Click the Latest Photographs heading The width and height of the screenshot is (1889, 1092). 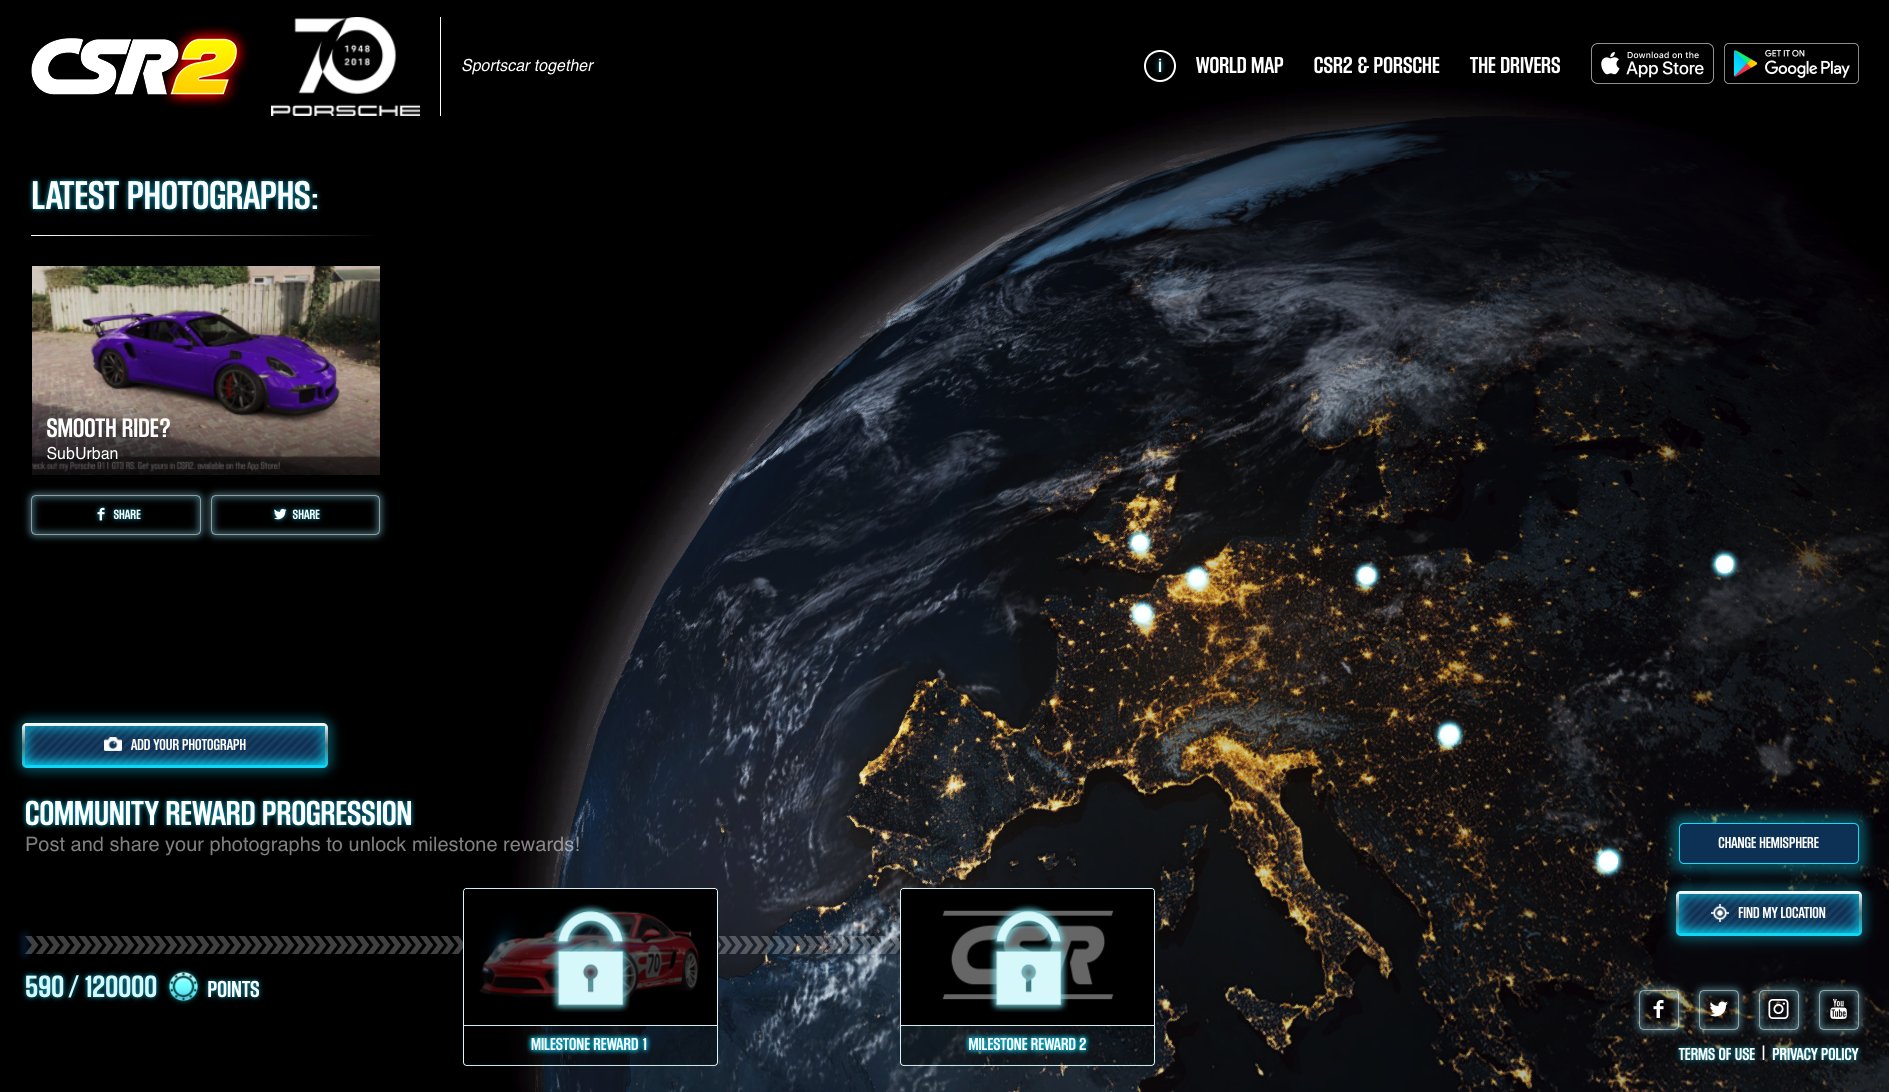click(x=174, y=196)
